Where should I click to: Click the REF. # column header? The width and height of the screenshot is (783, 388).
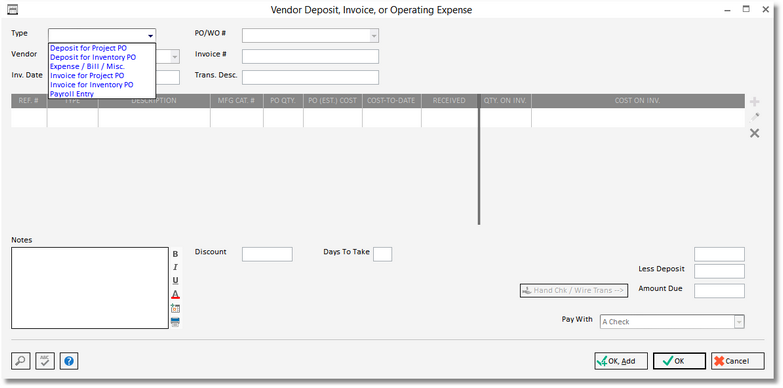coord(29,101)
